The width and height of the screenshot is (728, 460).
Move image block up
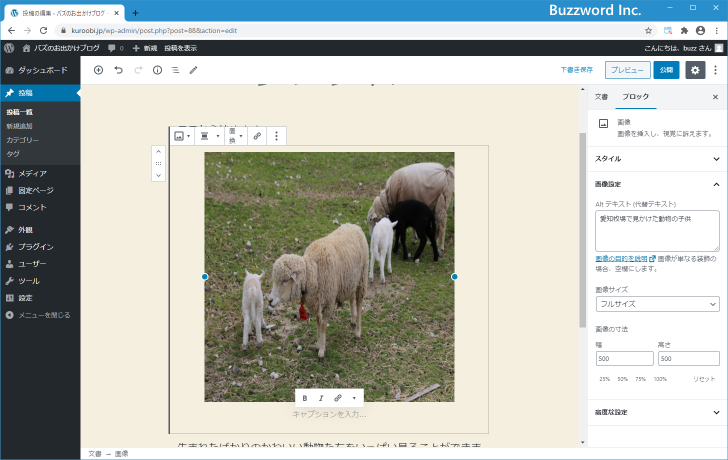[158, 152]
